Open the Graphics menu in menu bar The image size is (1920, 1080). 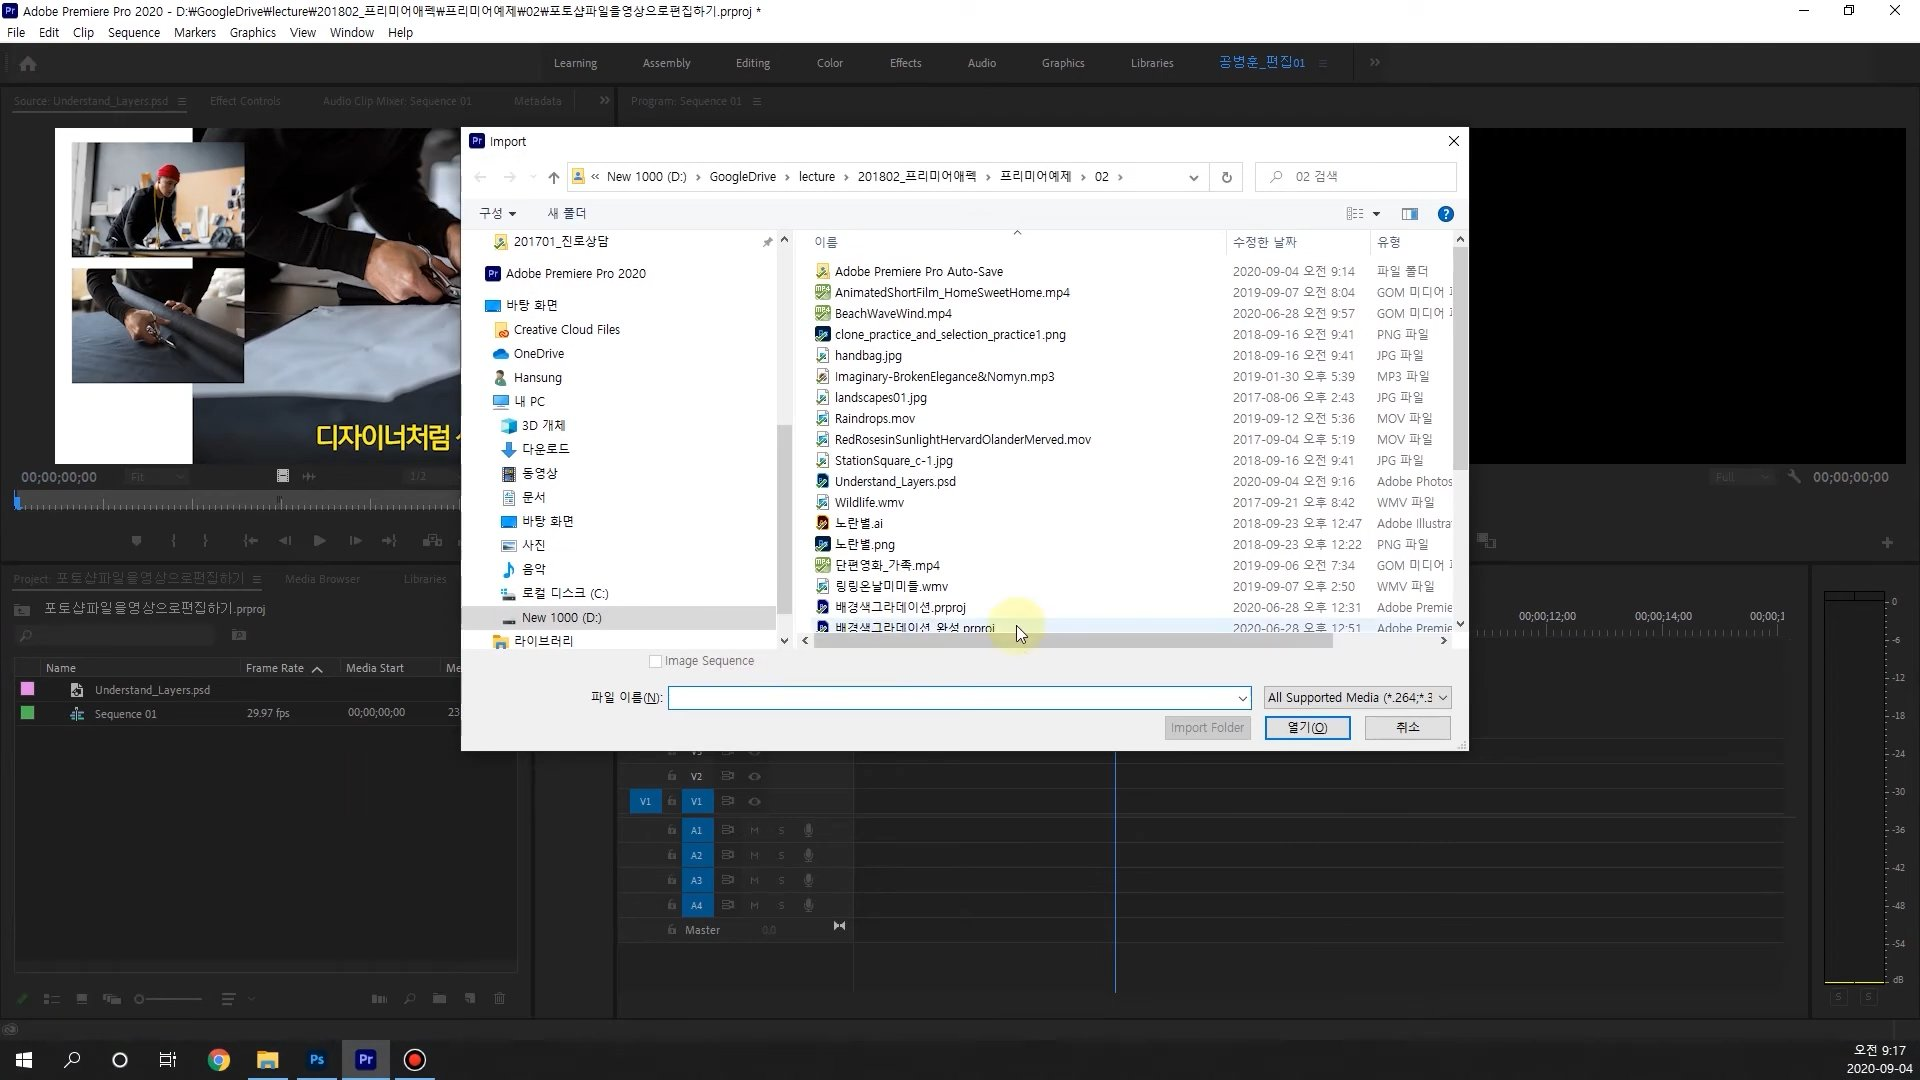(x=252, y=33)
